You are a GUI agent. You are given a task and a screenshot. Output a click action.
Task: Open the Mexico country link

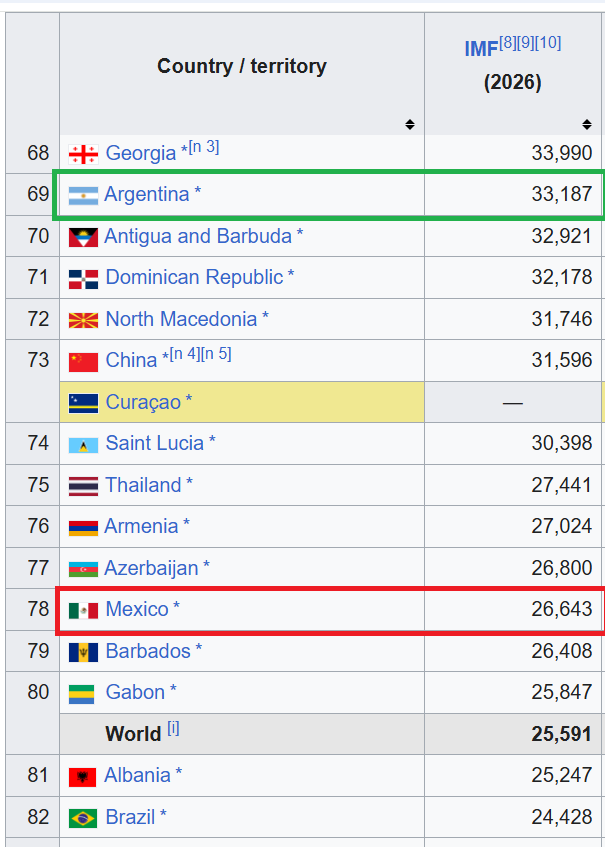coord(137,609)
